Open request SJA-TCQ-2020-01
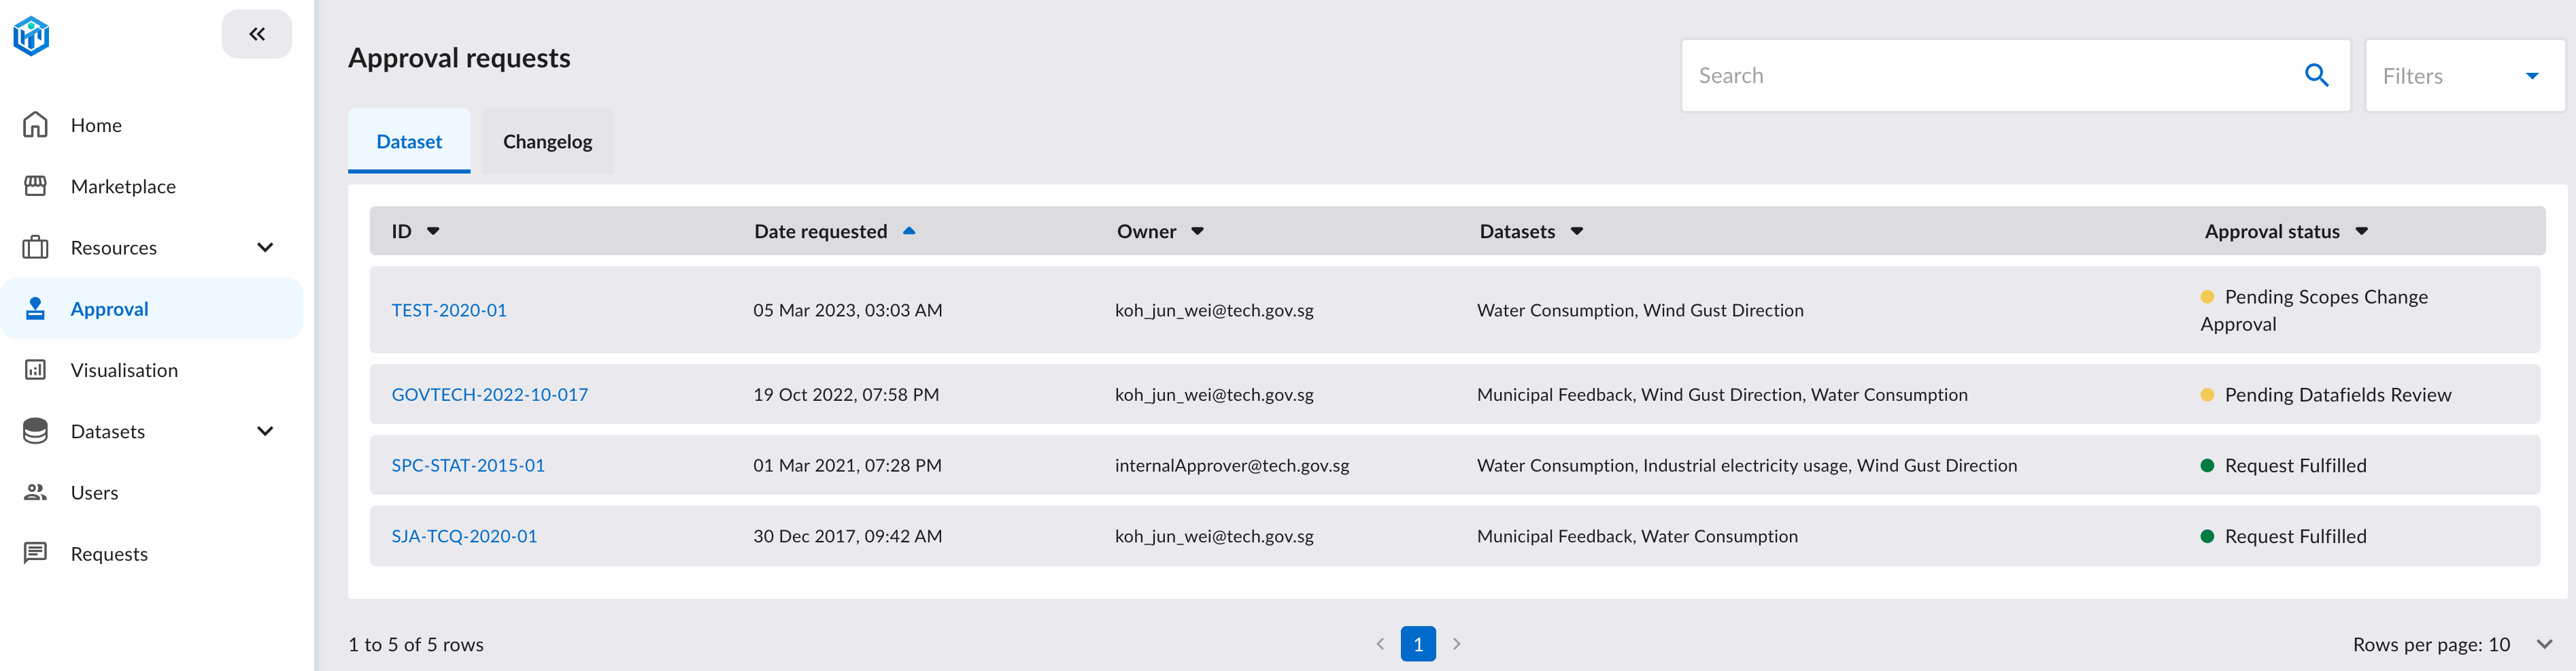2576x671 pixels. tap(464, 536)
